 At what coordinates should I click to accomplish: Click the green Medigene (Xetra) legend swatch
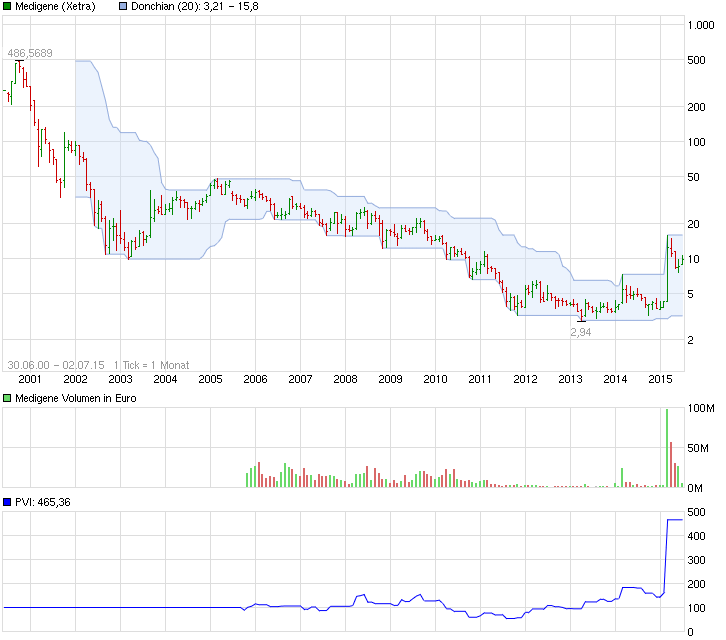tap(8, 7)
